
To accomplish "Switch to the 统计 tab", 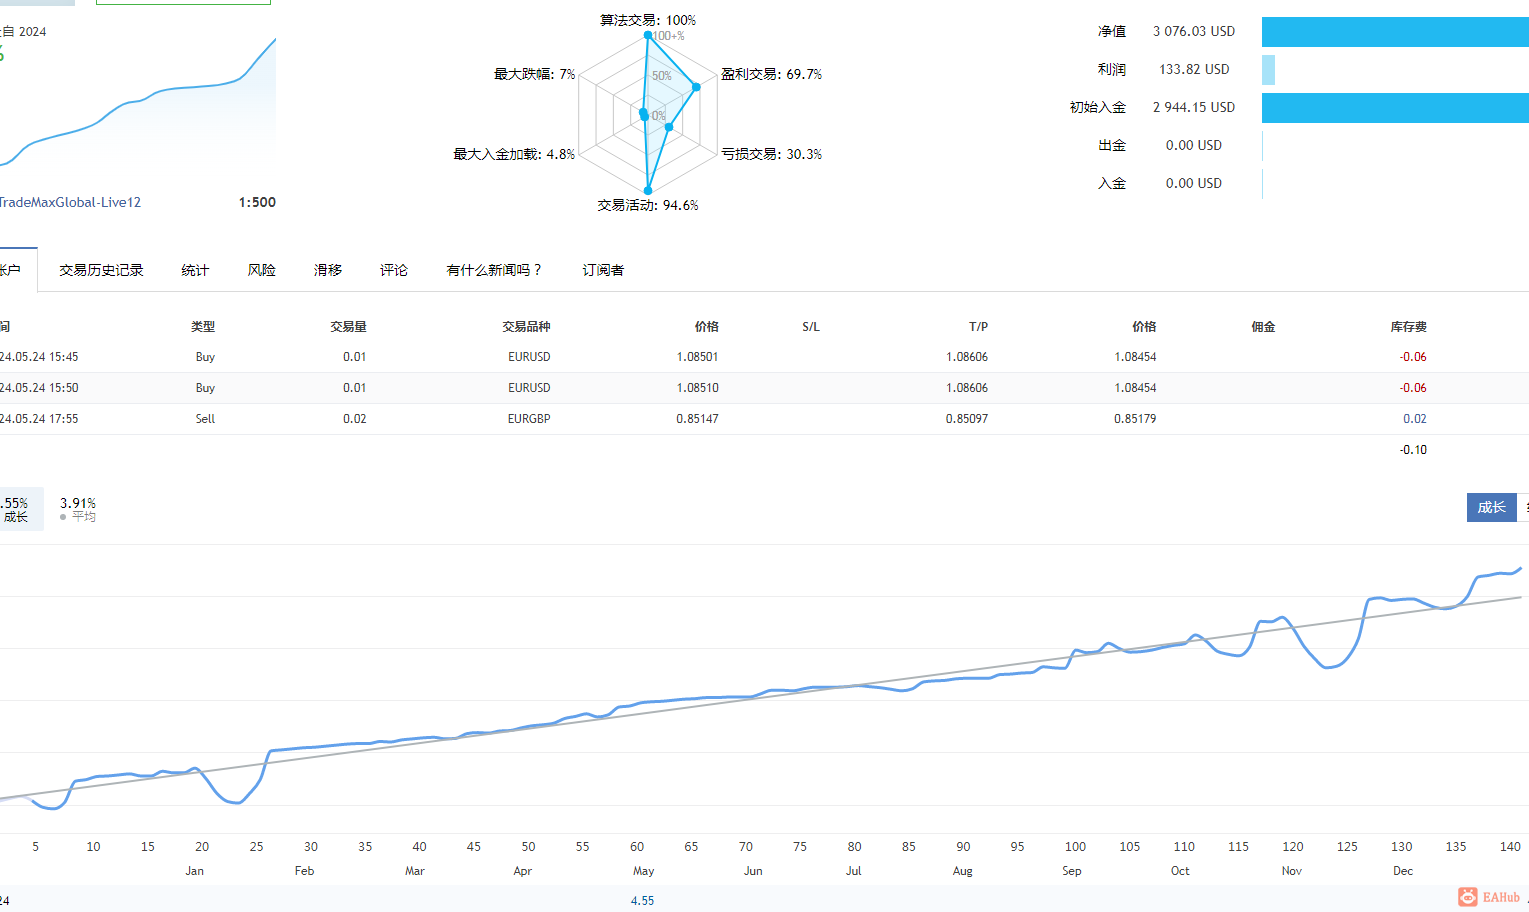I will point(195,270).
